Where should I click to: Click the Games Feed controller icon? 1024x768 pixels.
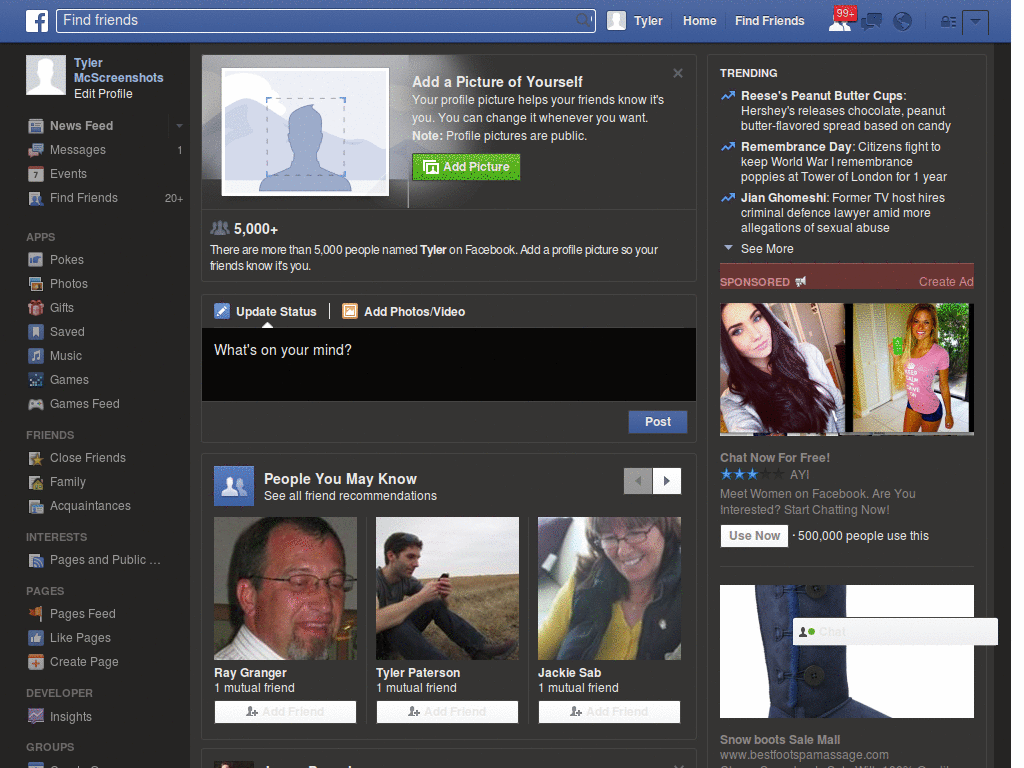pyautogui.click(x=36, y=404)
